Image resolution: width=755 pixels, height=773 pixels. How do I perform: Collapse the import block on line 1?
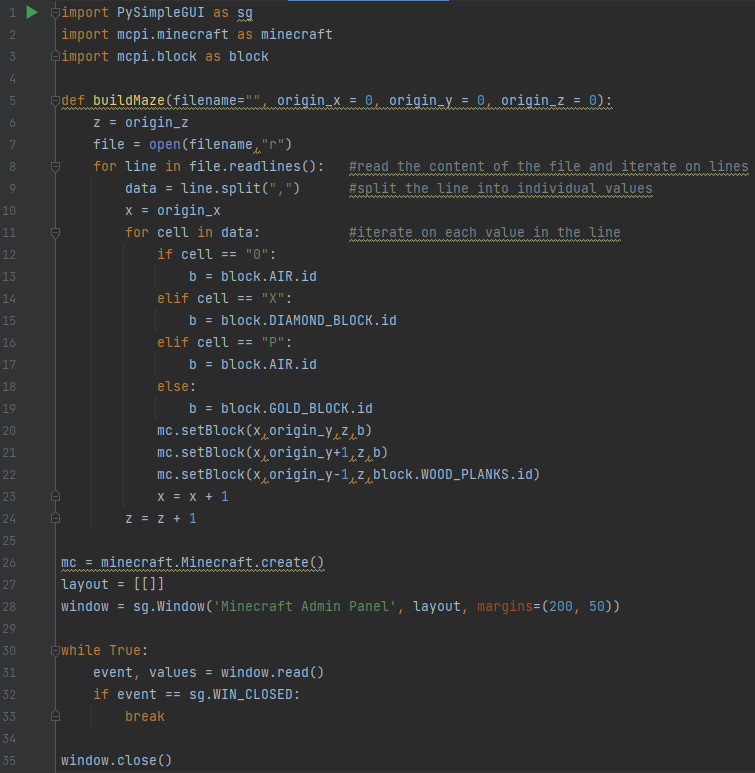coord(54,13)
